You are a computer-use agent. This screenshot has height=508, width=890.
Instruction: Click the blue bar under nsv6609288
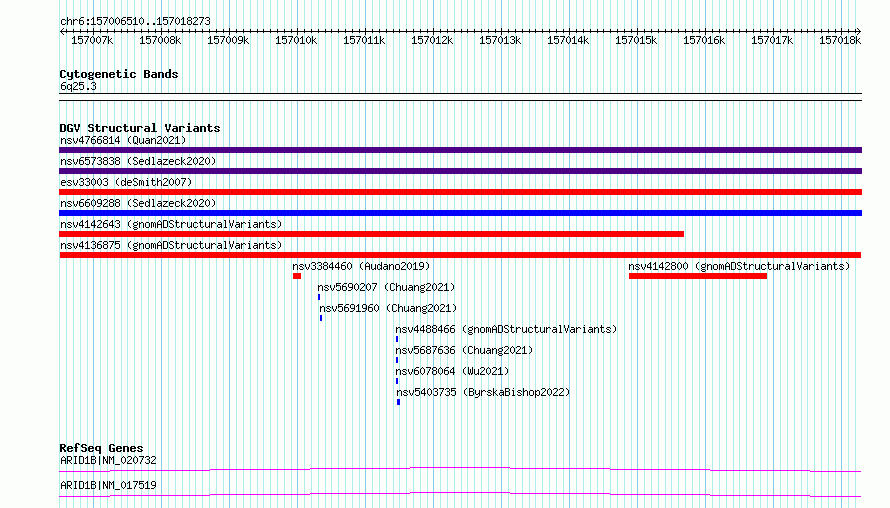(460, 213)
